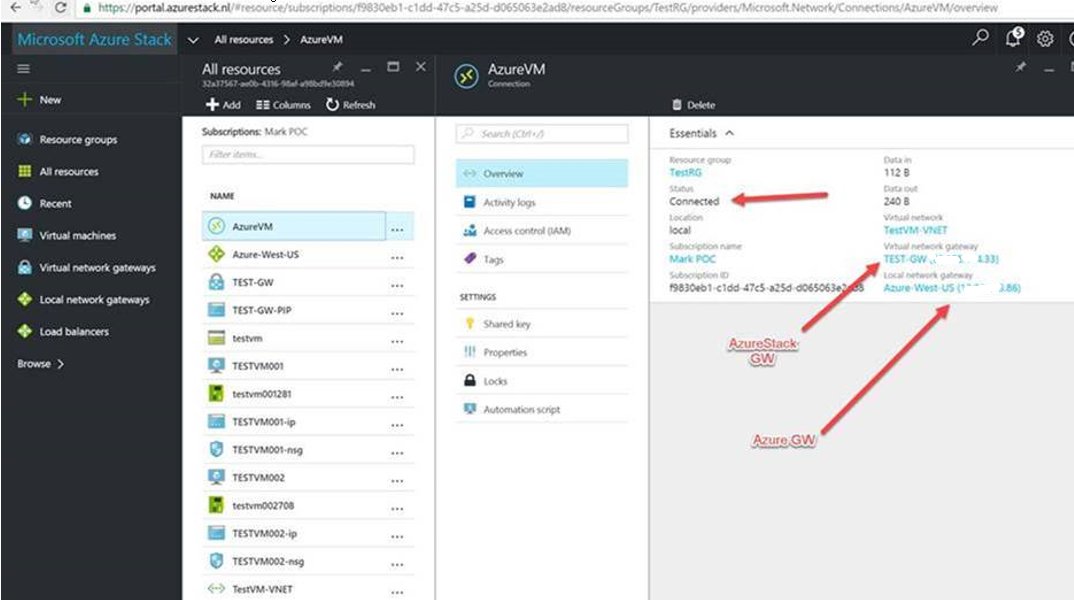The height and width of the screenshot is (600, 1074).
Task: Open the TESTVM001-ip resource
Action: tap(264, 422)
